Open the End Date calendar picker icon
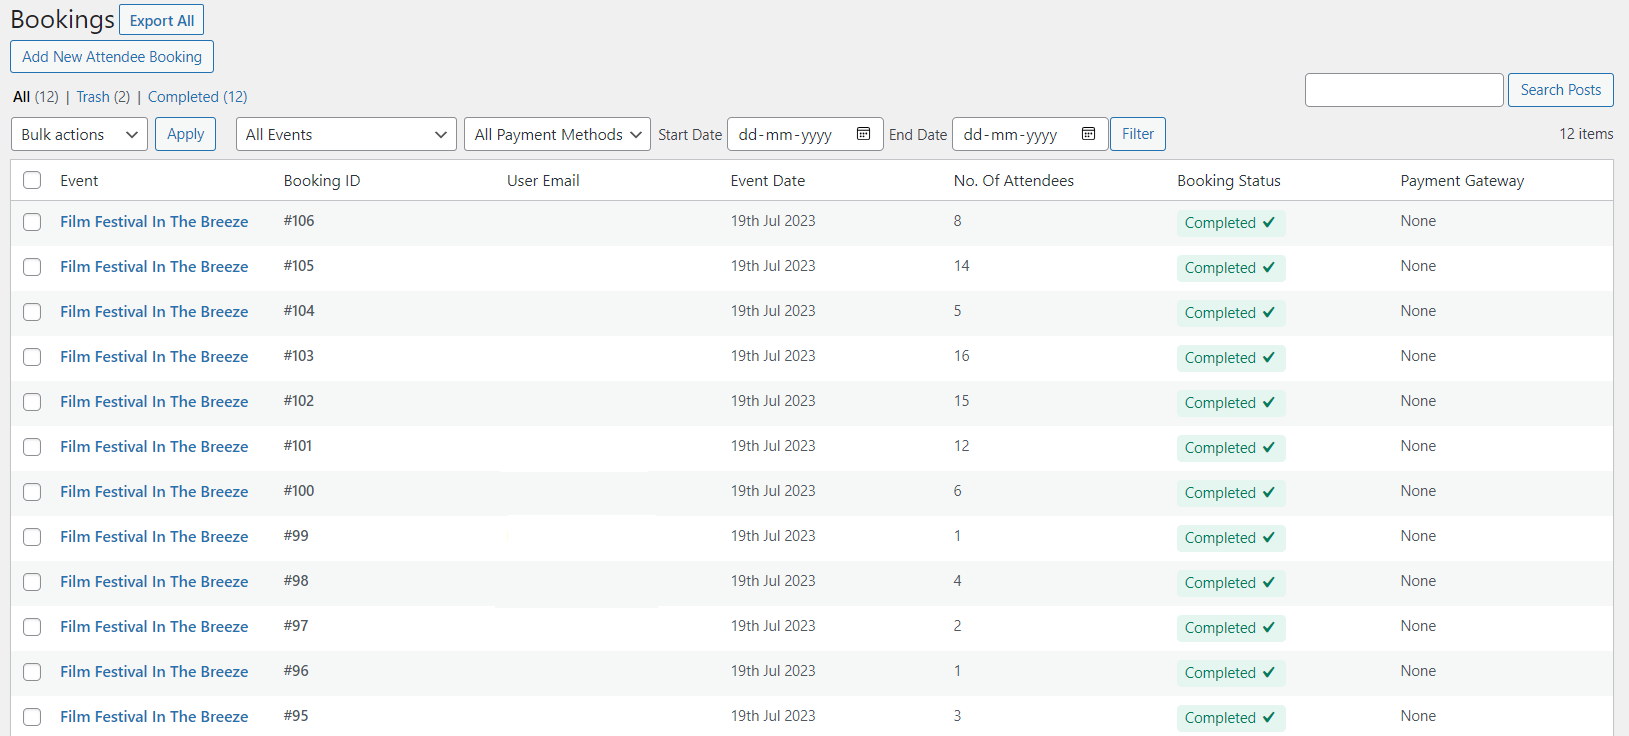 coord(1088,134)
